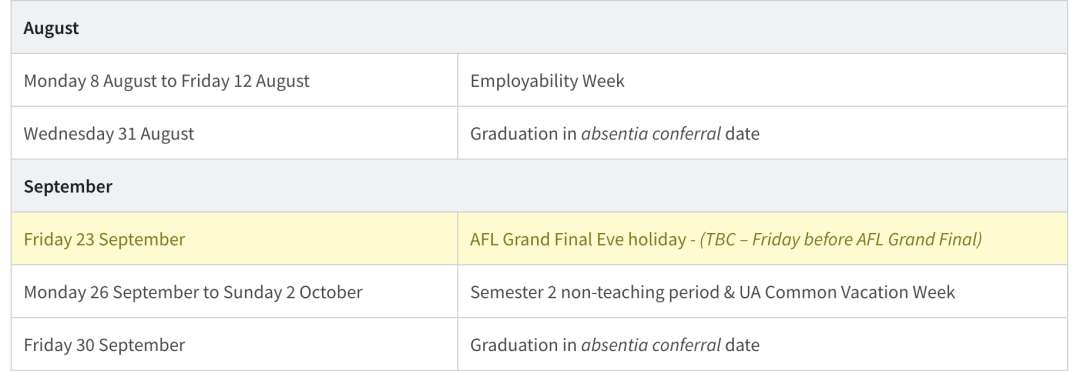
Task: Select the highlighted Friday 23 September cell
Action: tap(234, 239)
